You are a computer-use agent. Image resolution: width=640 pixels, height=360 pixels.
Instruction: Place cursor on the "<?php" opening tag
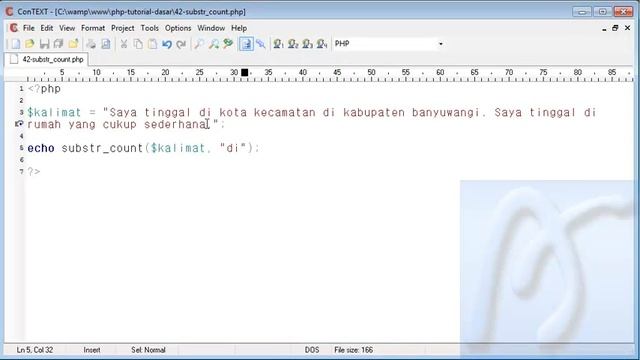click(x=44, y=89)
